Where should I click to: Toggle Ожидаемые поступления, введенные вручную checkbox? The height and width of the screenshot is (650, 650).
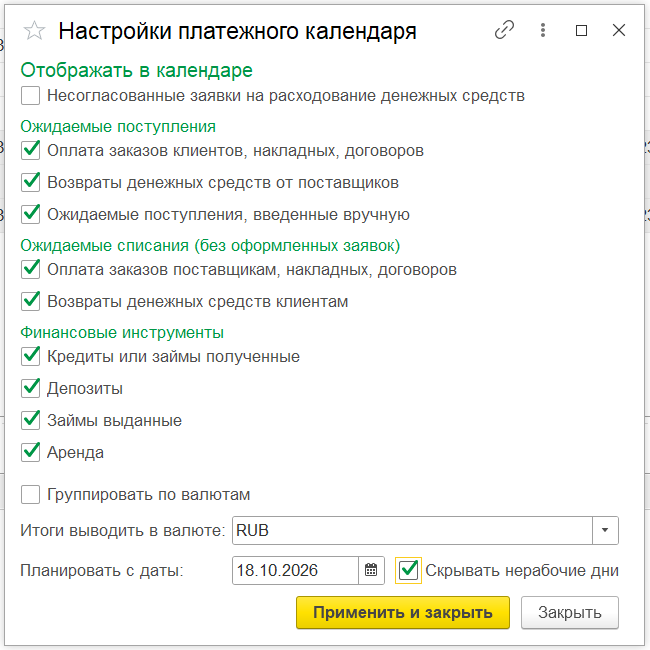[x=30, y=214]
